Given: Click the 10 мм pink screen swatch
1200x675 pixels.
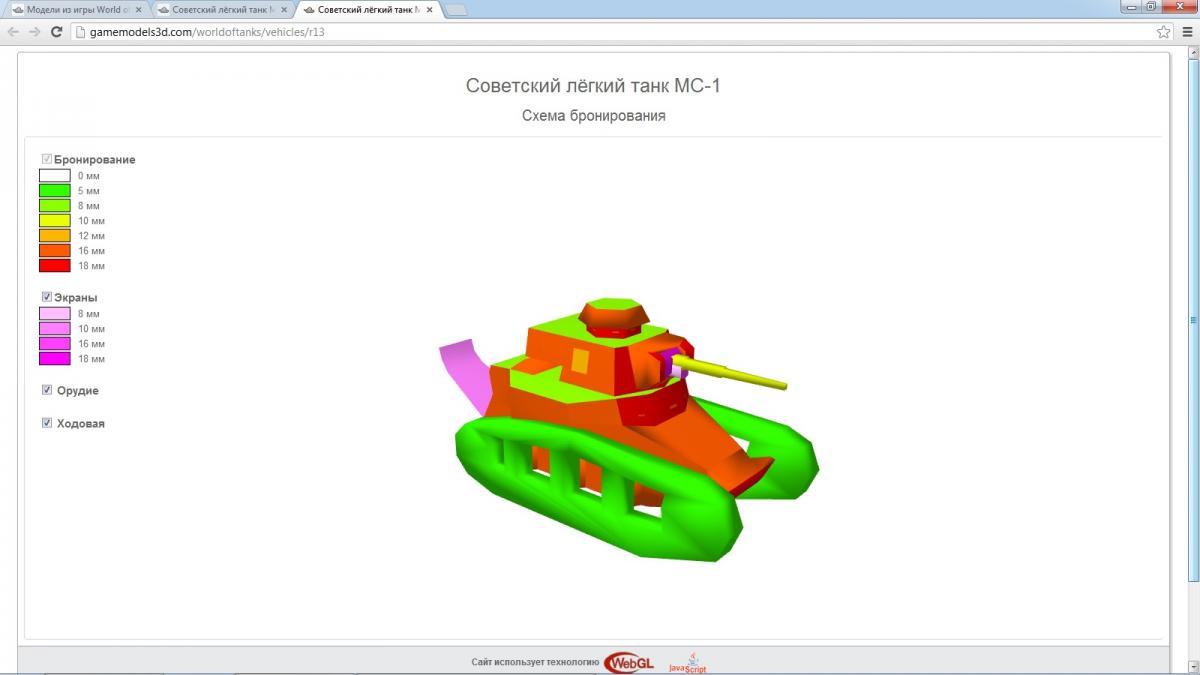Looking at the screenshot, I should click(x=55, y=329).
